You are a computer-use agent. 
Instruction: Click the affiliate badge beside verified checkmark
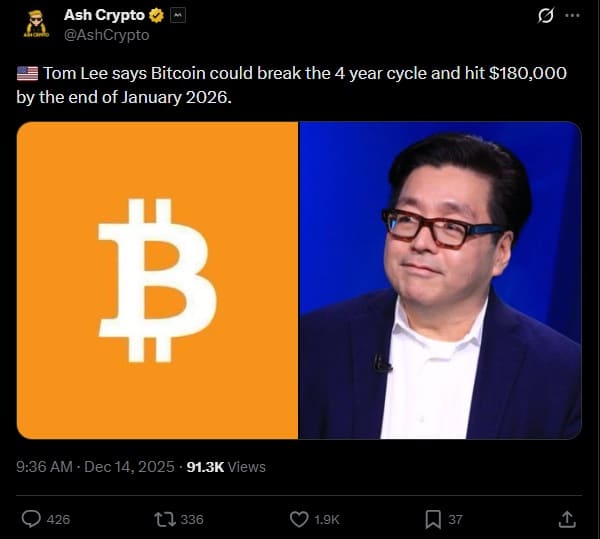(178, 16)
